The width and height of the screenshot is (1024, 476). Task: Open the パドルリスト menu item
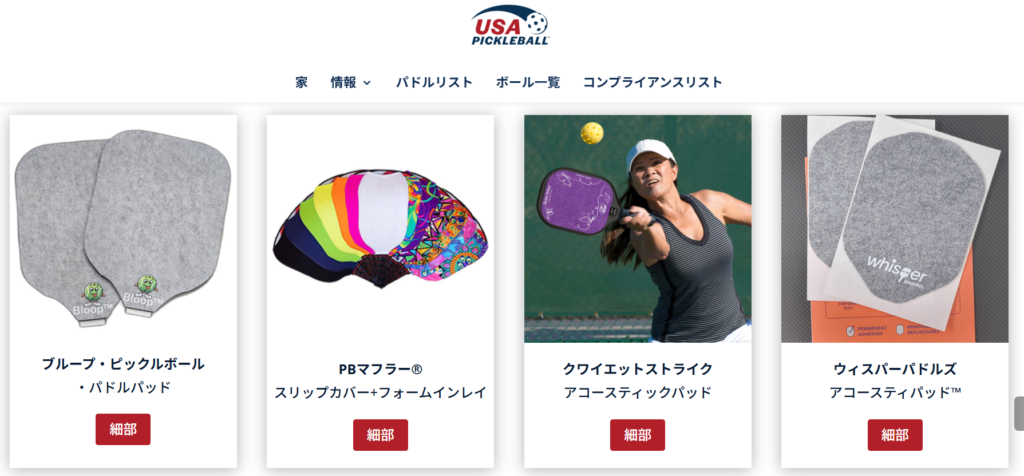(434, 82)
